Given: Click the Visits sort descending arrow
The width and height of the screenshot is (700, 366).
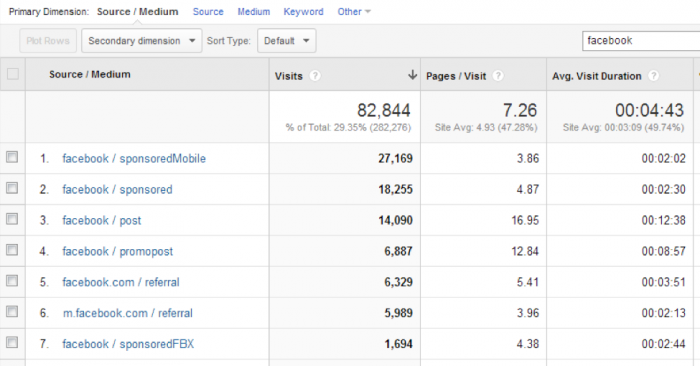Looking at the screenshot, I should [x=412, y=75].
